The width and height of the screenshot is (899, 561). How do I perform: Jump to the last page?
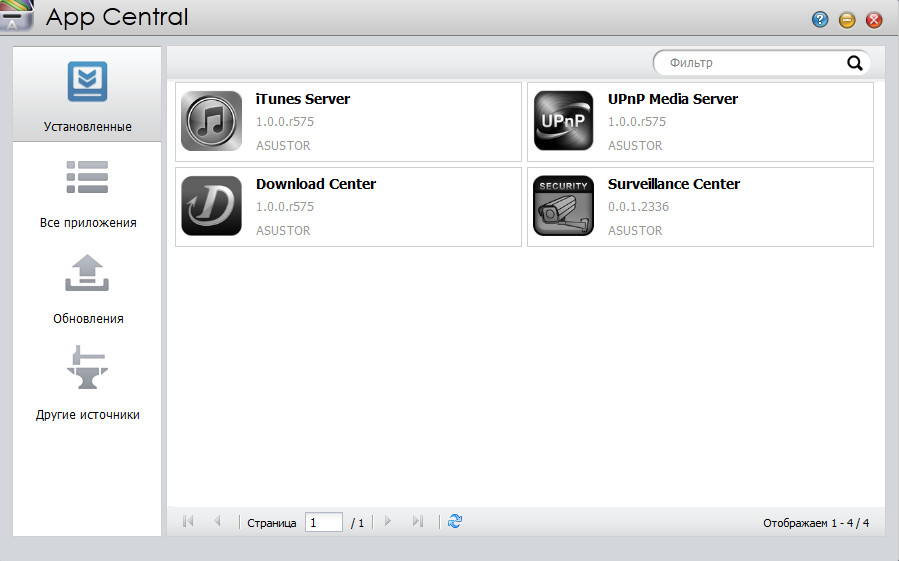[418, 522]
